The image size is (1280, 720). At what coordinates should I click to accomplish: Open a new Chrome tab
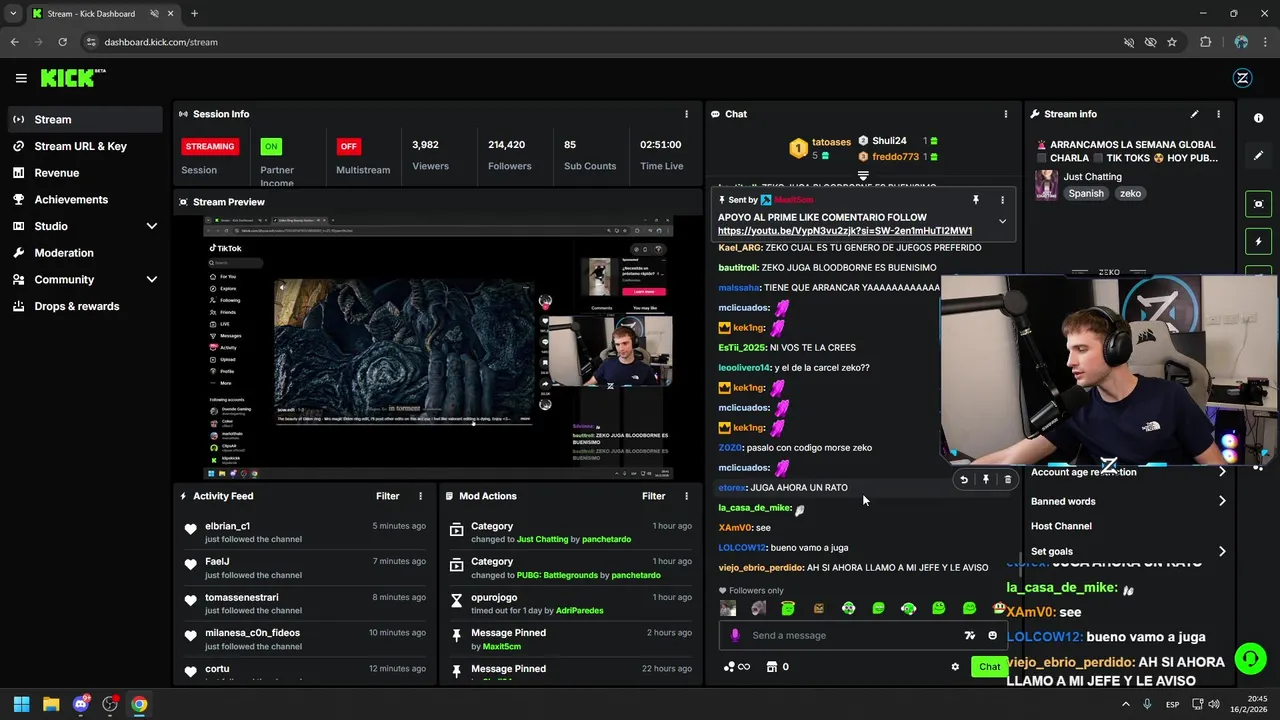pos(194,14)
